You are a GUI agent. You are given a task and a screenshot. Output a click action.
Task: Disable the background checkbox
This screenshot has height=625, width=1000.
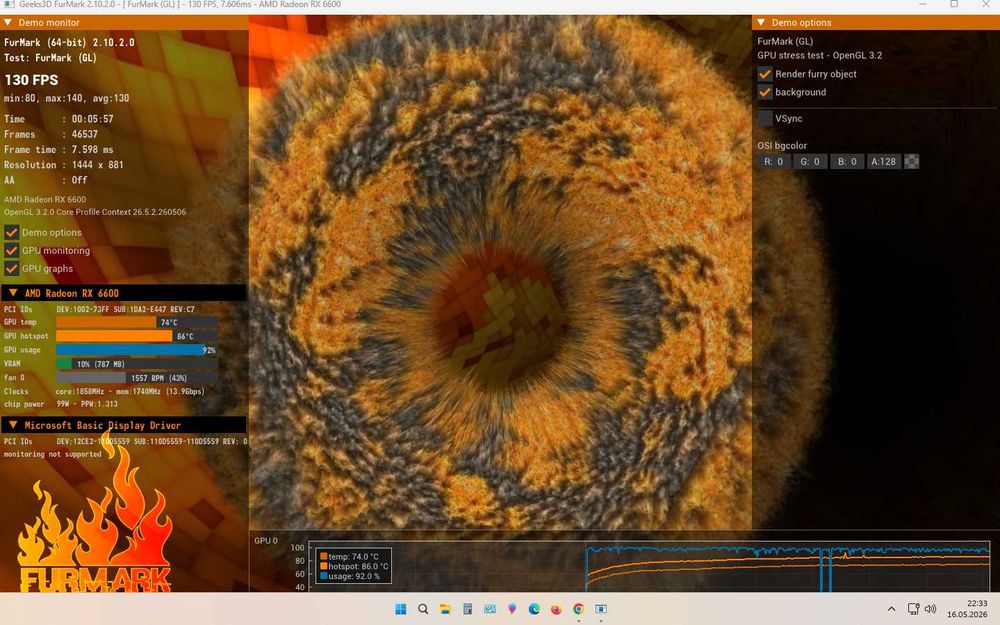pyautogui.click(x=765, y=92)
